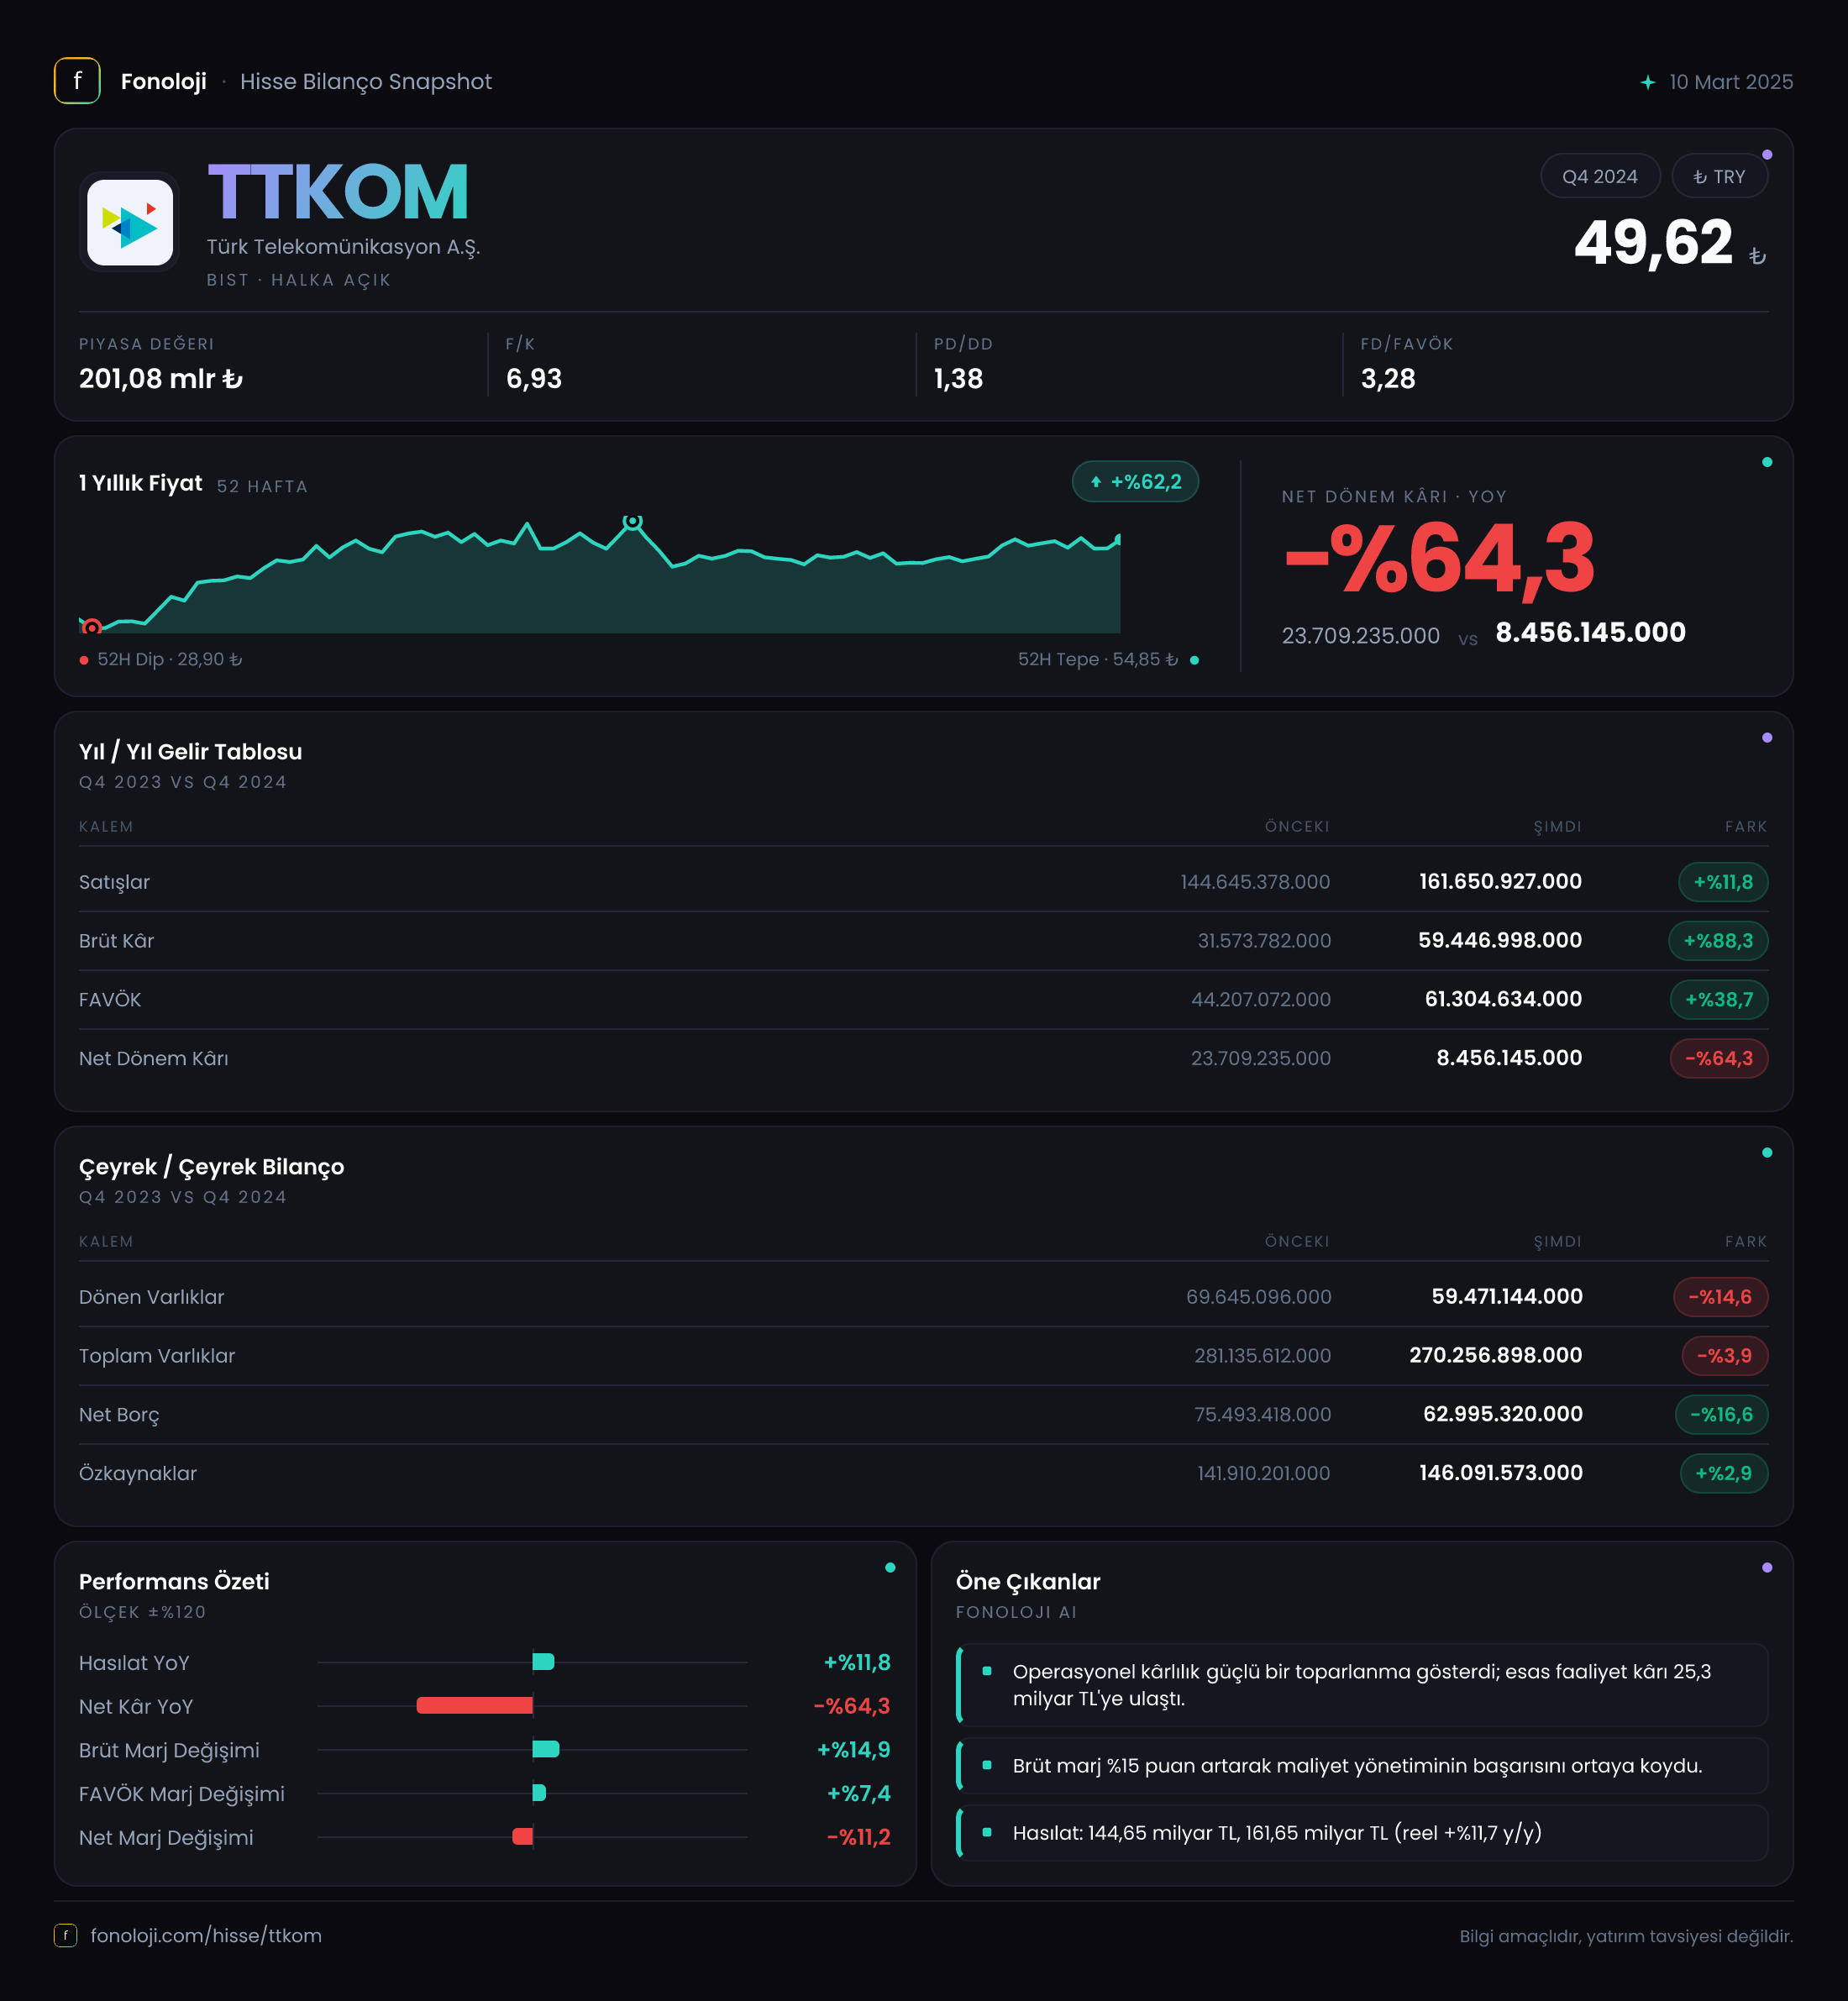Screen dimensions: 1848x2001
Task: Click the Yıl / Yıl Gelir Tablosu heading
Action: (x=190, y=752)
